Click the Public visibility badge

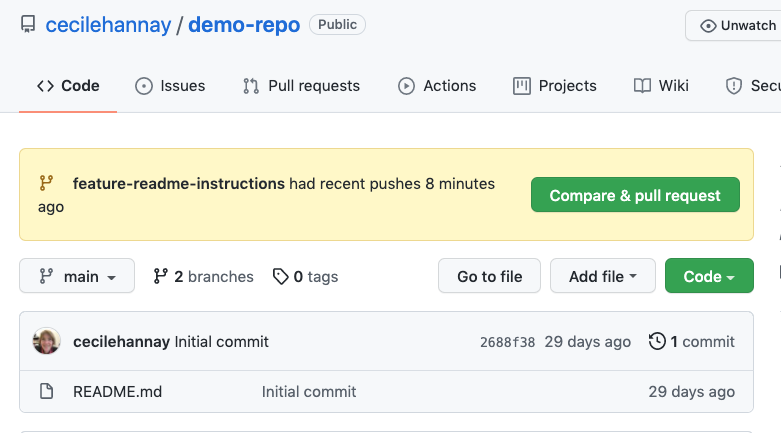coord(337,24)
